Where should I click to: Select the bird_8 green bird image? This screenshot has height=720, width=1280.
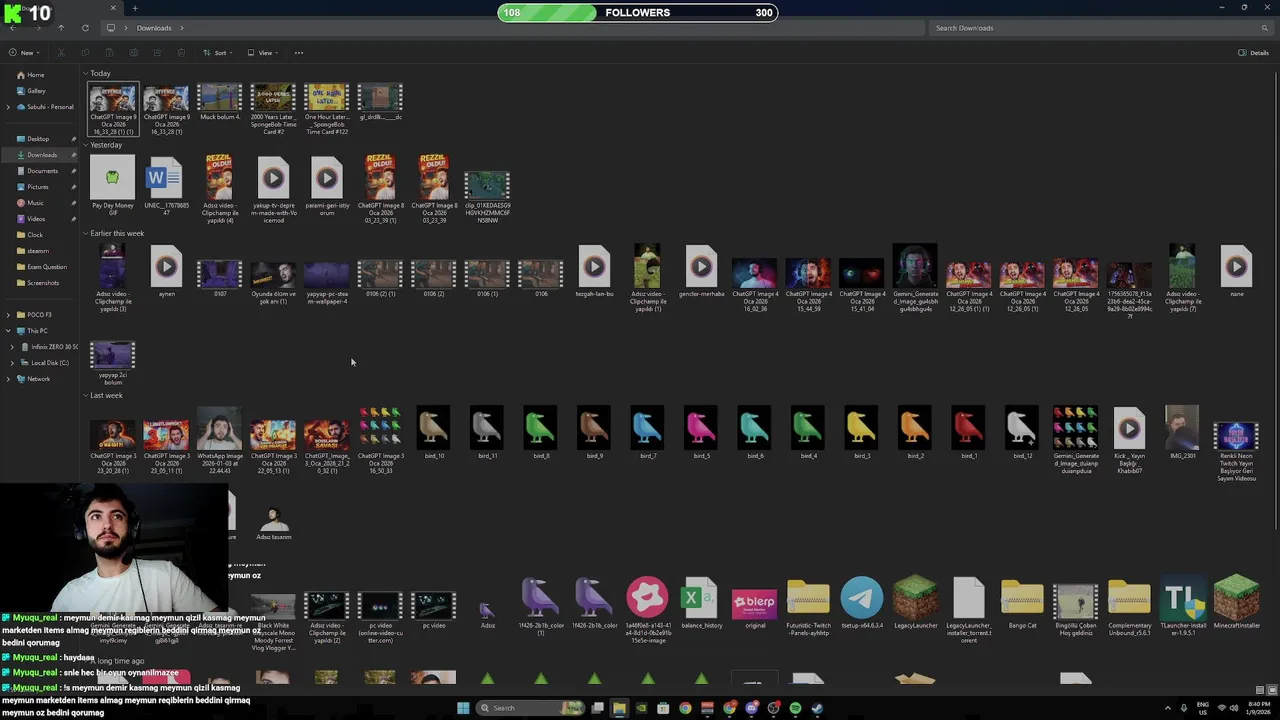coord(541,432)
